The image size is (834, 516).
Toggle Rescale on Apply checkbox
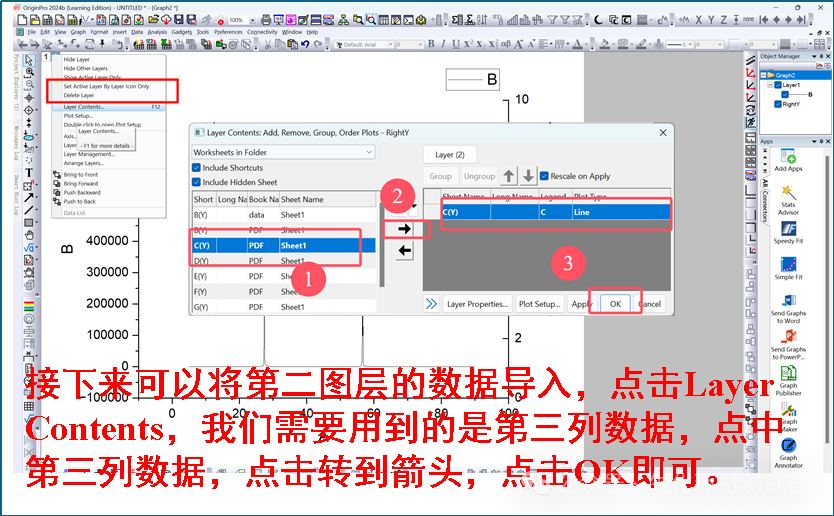[x=544, y=176]
